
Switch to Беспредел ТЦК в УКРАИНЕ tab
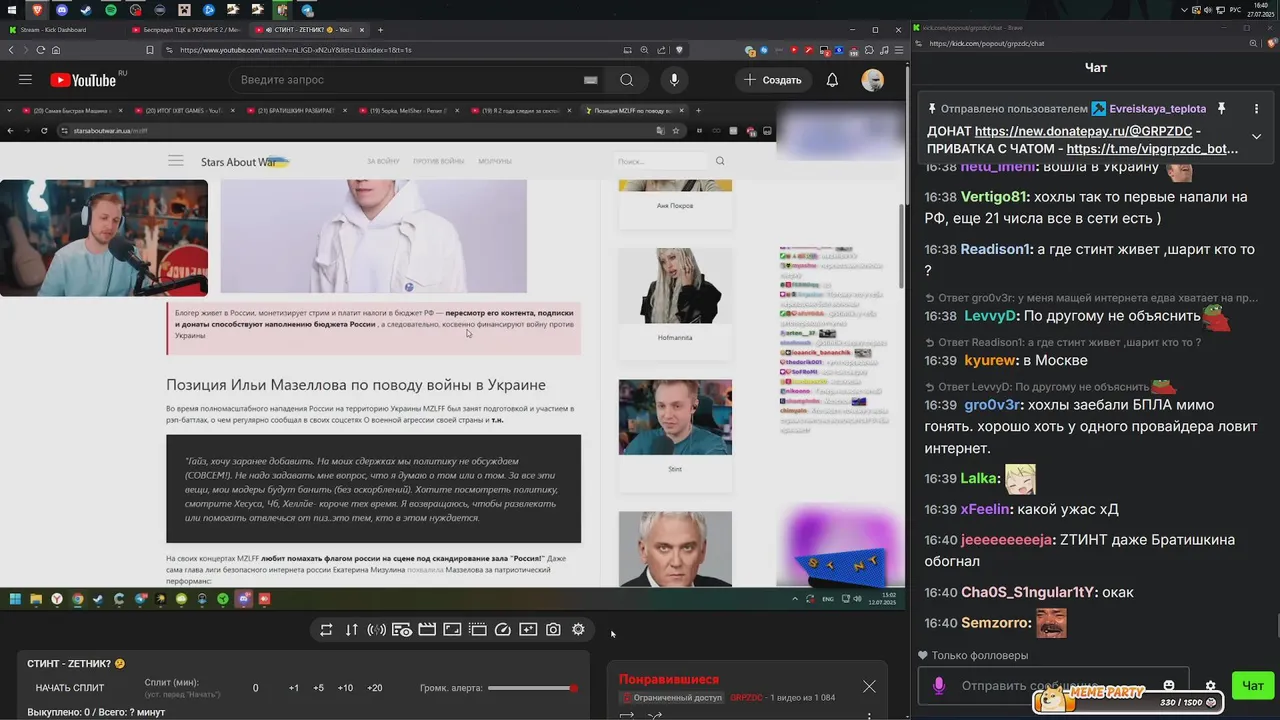(185, 29)
